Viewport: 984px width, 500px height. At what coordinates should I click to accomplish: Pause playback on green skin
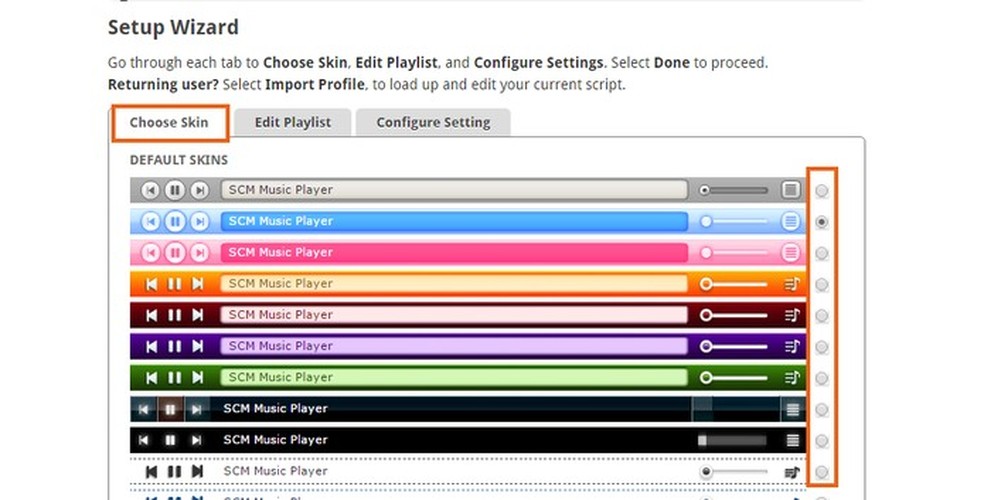coord(174,378)
